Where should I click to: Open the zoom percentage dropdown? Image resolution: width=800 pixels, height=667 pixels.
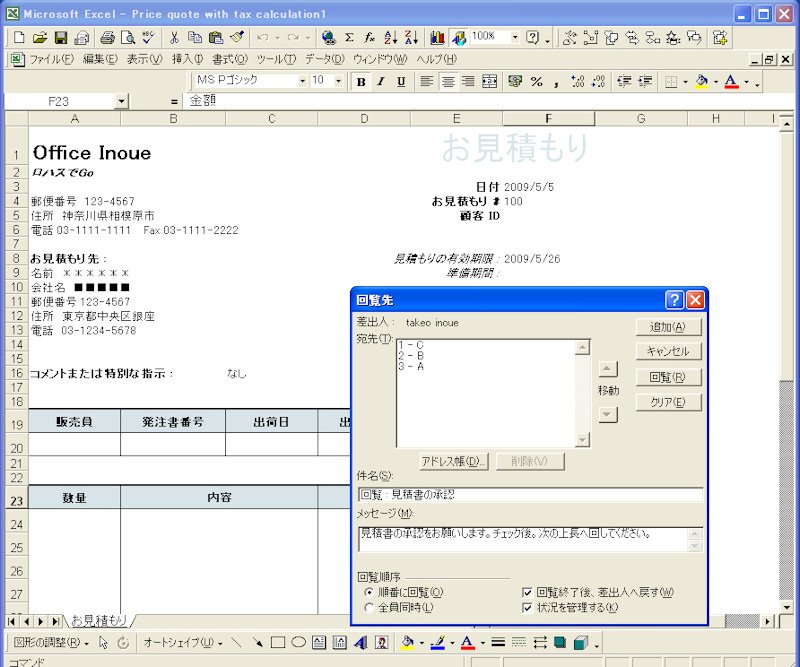click(x=515, y=37)
